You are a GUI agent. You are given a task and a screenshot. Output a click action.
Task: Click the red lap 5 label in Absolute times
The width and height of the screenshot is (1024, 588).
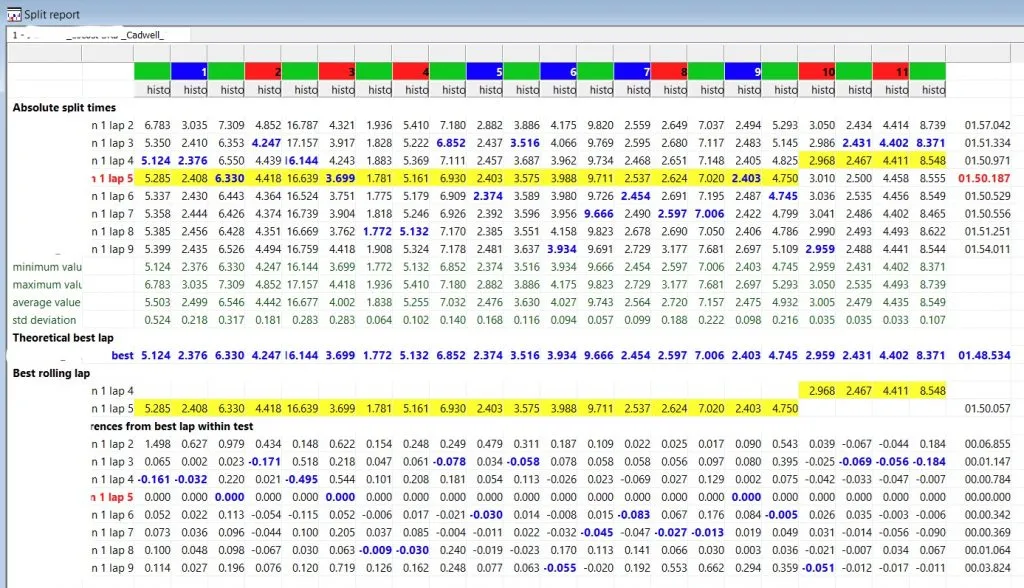[x=112, y=178]
